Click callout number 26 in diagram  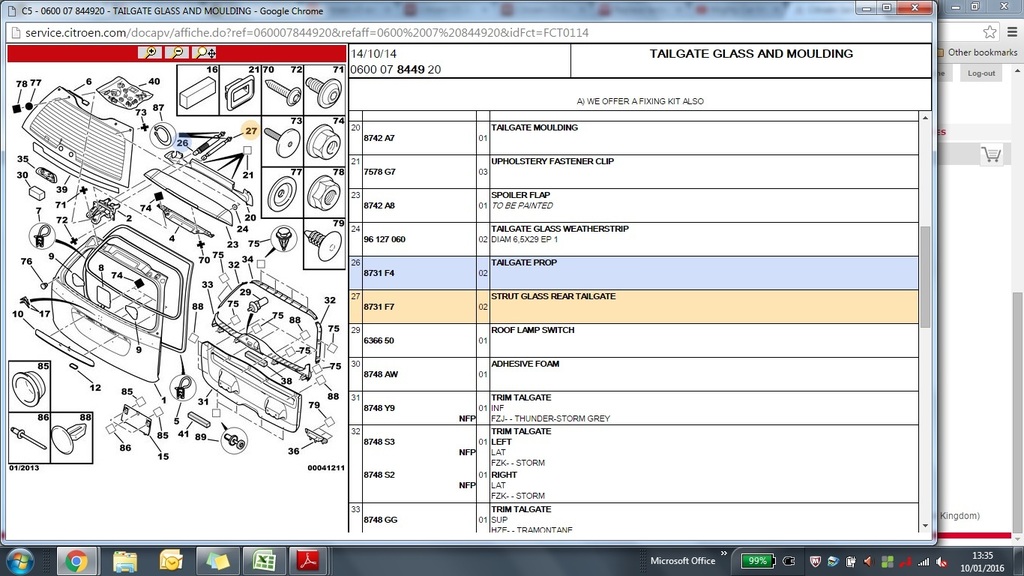click(x=182, y=142)
